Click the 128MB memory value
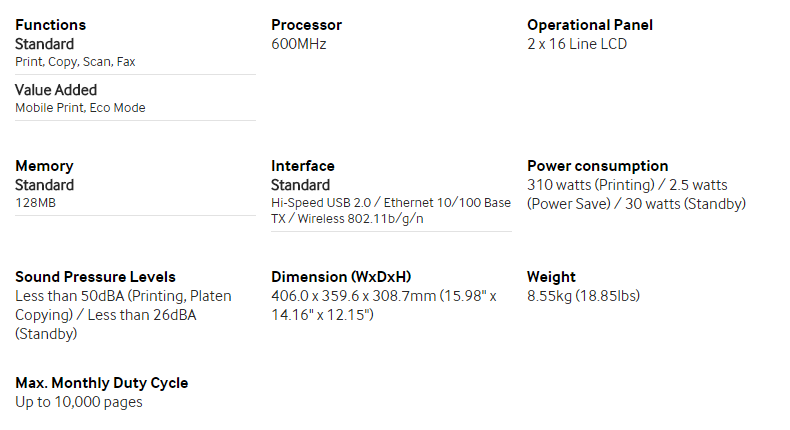Image resolution: width=790 pixels, height=430 pixels. coord(35,203)
